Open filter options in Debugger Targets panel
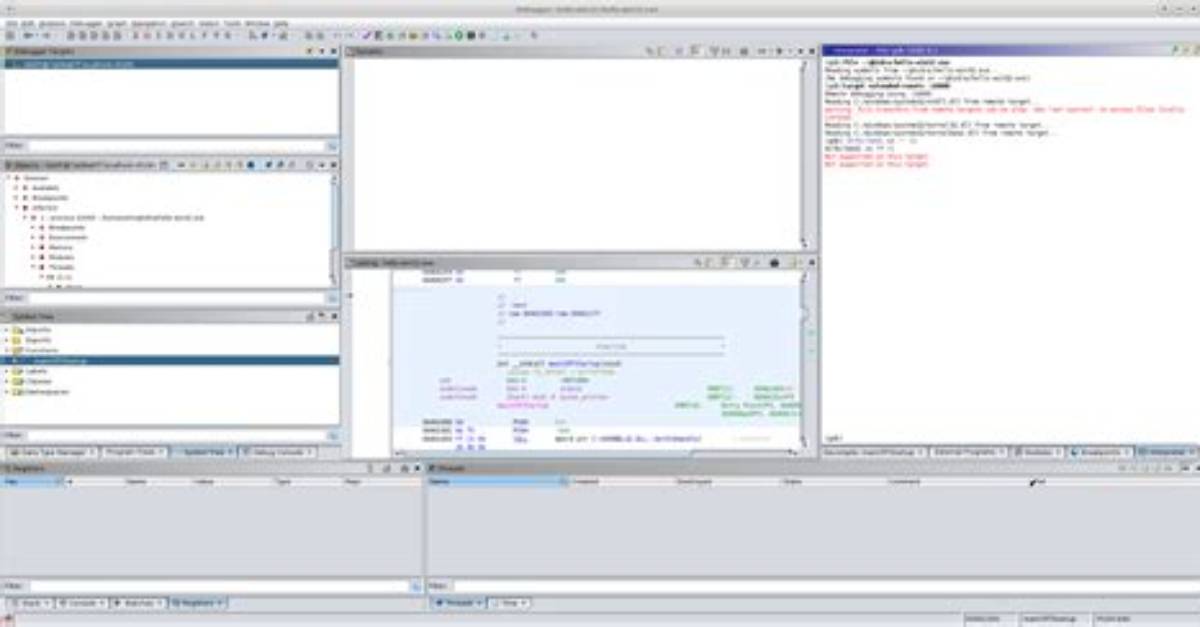Image resolution: width=1200 pixels, height=627 pixels. [333, 146]
